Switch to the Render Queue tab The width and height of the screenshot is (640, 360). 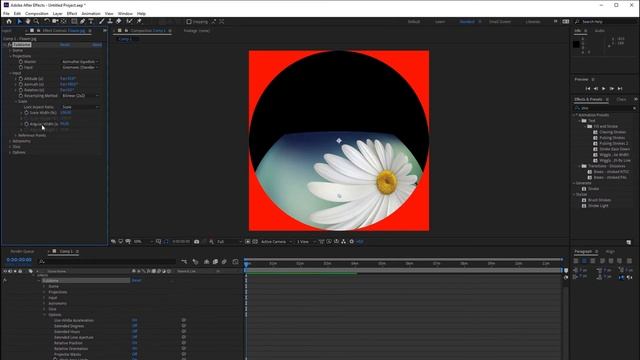pyautogui.click(x=22, y=251)
